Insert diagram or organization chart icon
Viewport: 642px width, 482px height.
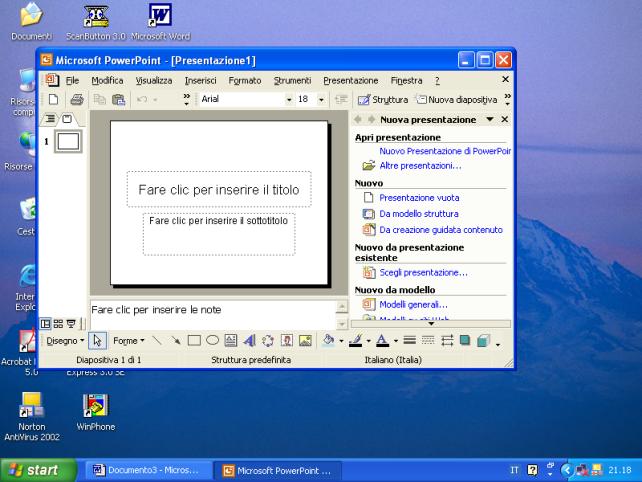click(x=268, y=340)
